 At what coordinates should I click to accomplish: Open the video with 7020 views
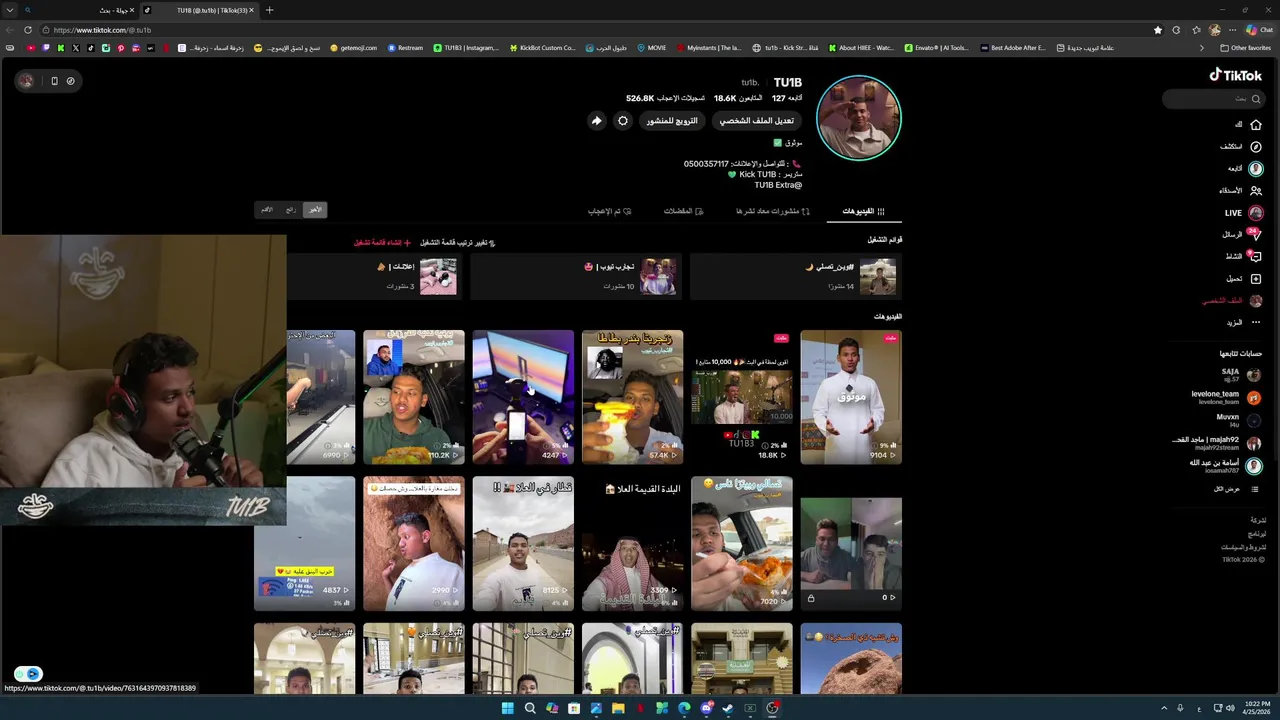741,543
